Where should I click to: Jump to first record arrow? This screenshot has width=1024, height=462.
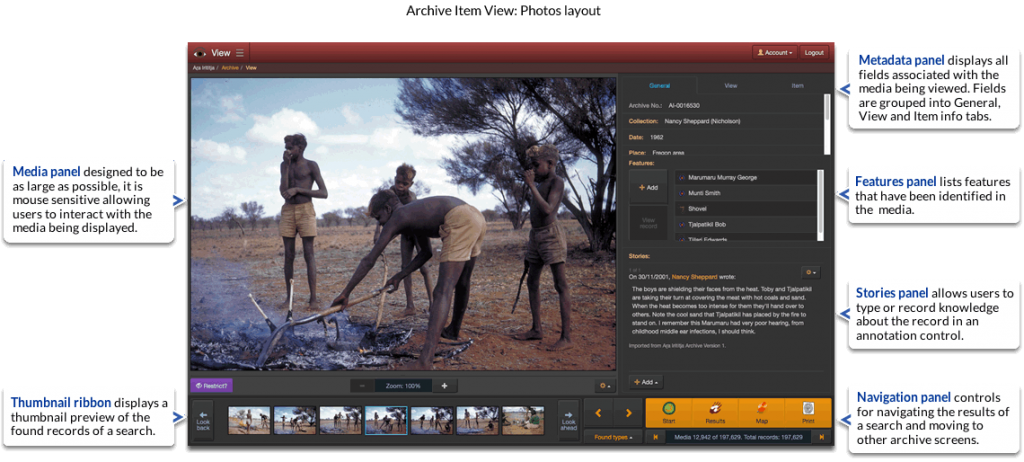click(x=655, y=437)
